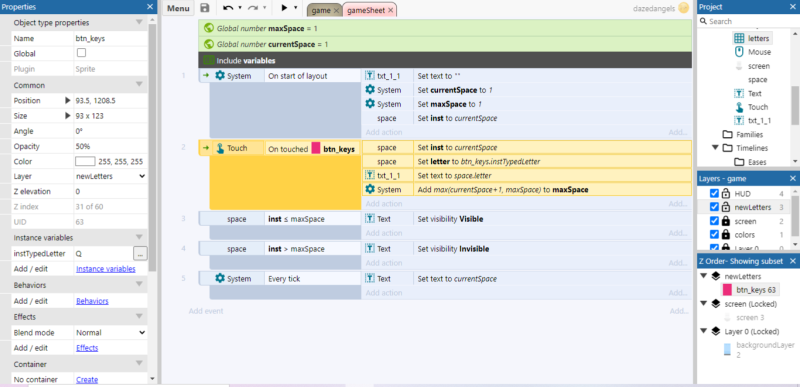Toggle the Global checkbox
Screen dimensions: 800x387
click(81, 53)
